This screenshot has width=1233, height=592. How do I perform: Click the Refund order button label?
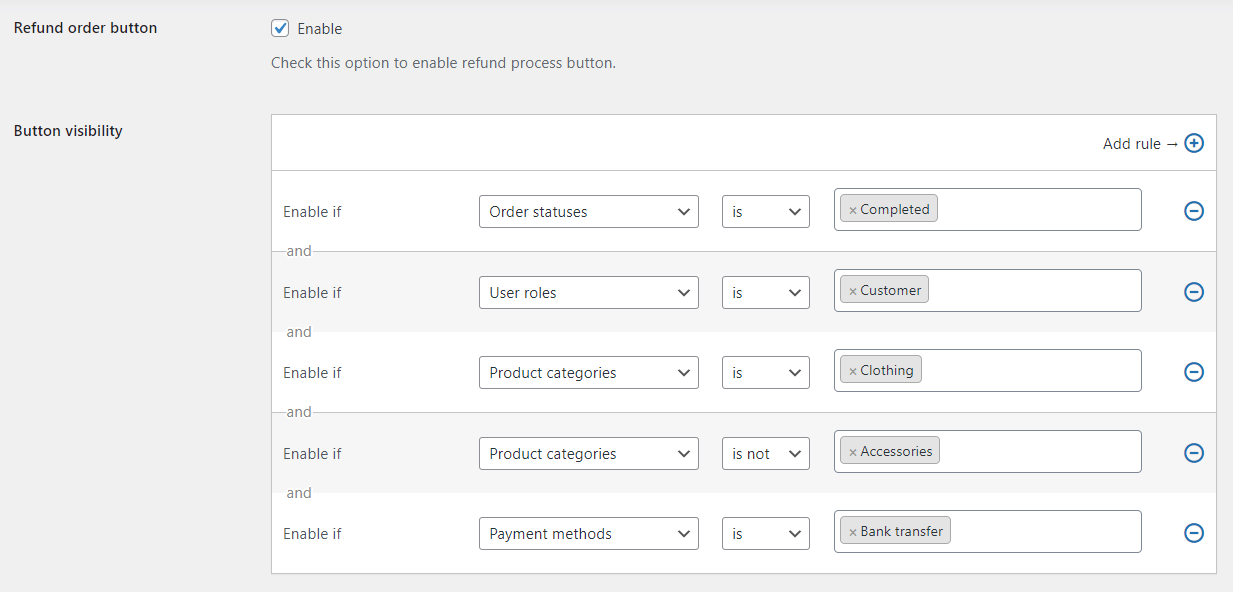85,28
